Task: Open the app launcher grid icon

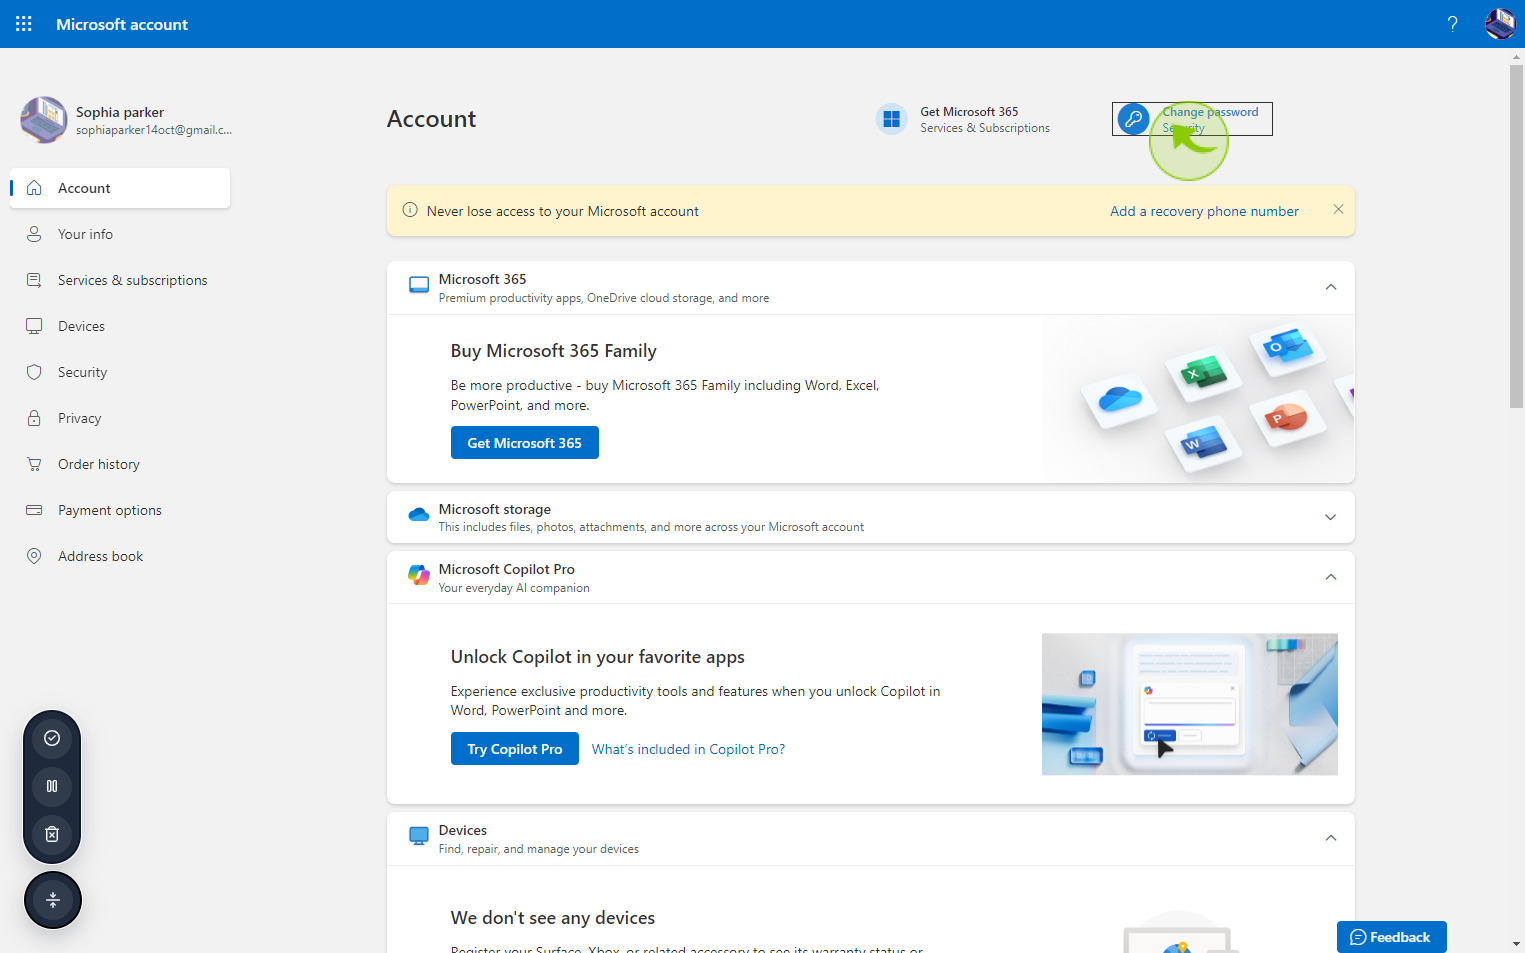Action: 24,24
